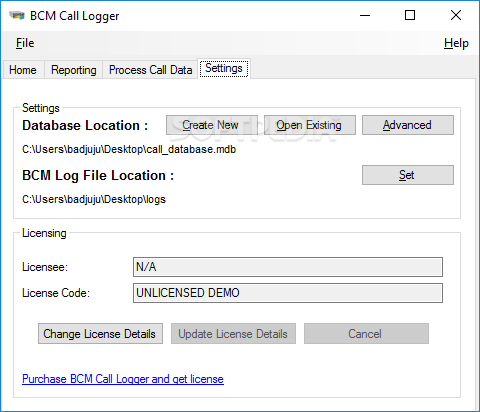The height and width of the screenshot is (412, 480).
Task: Minimize the BCM Call Logger window
Action: 365,15
